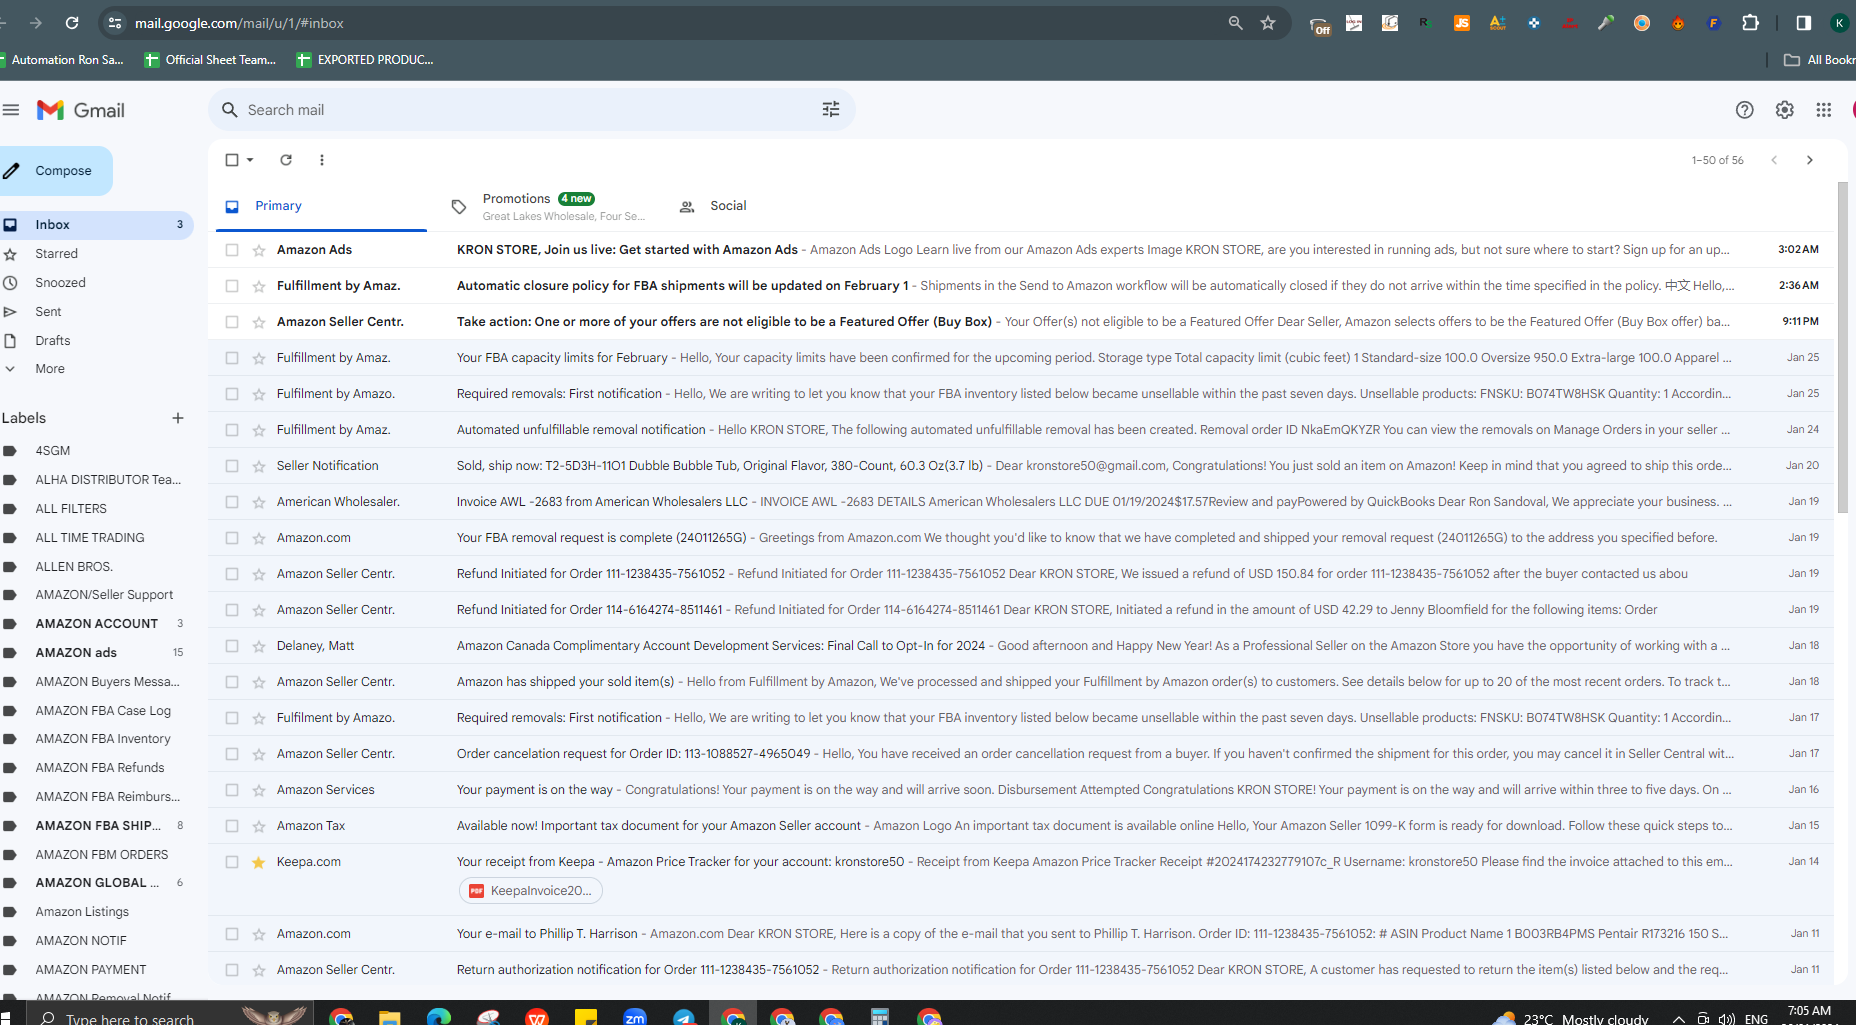Select the Amazon Ads email checkbox

pos(232,250)
